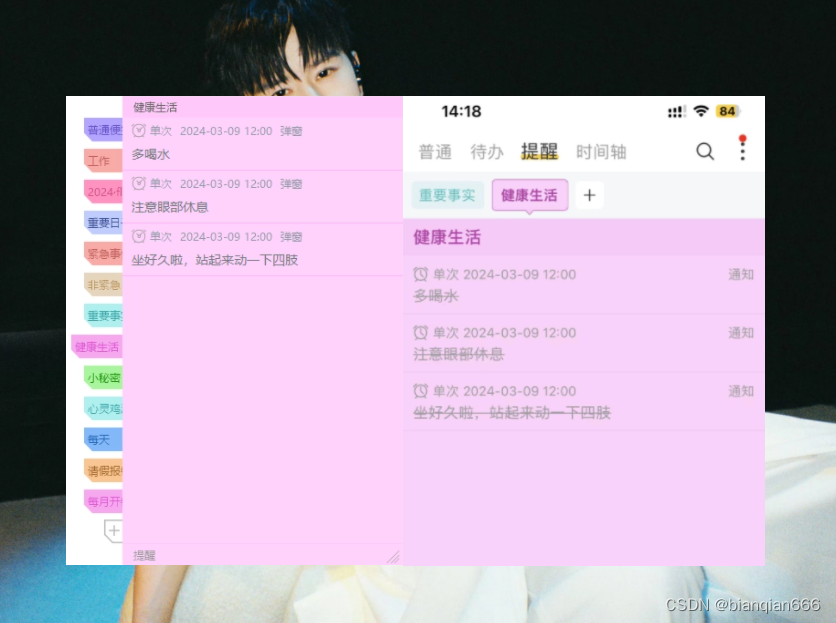Click the Wi-Fi status icon
The width and height of the screenshot is (836, 623).
[x=701, y=111]
